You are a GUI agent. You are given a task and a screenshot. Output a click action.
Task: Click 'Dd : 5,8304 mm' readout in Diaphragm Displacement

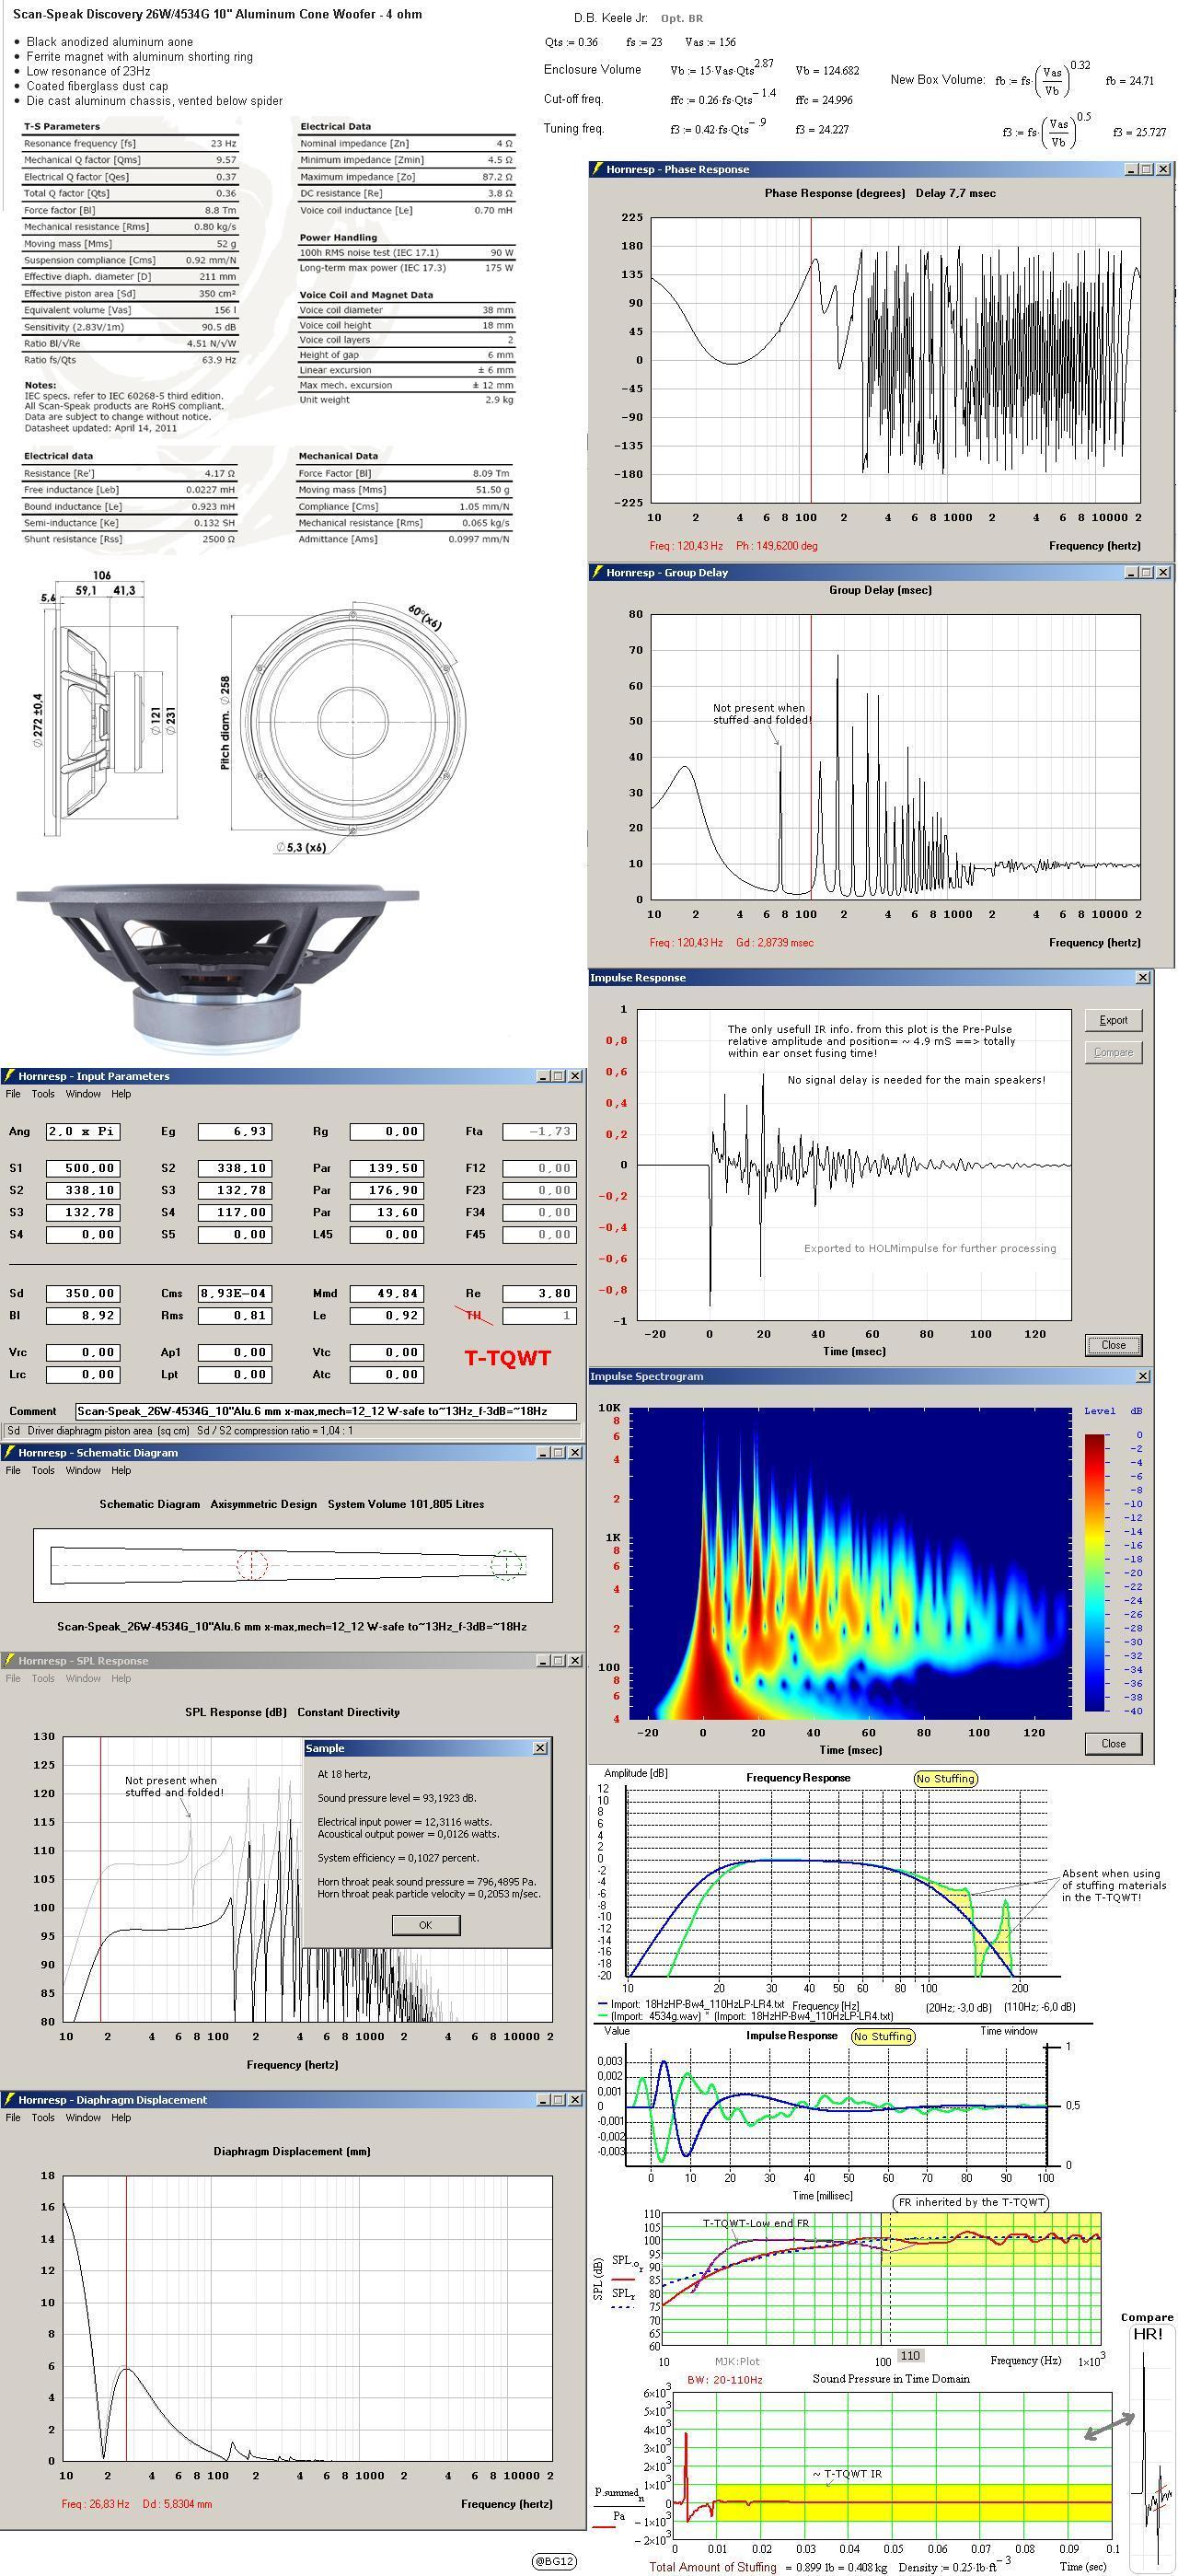tap(177, 2504)
